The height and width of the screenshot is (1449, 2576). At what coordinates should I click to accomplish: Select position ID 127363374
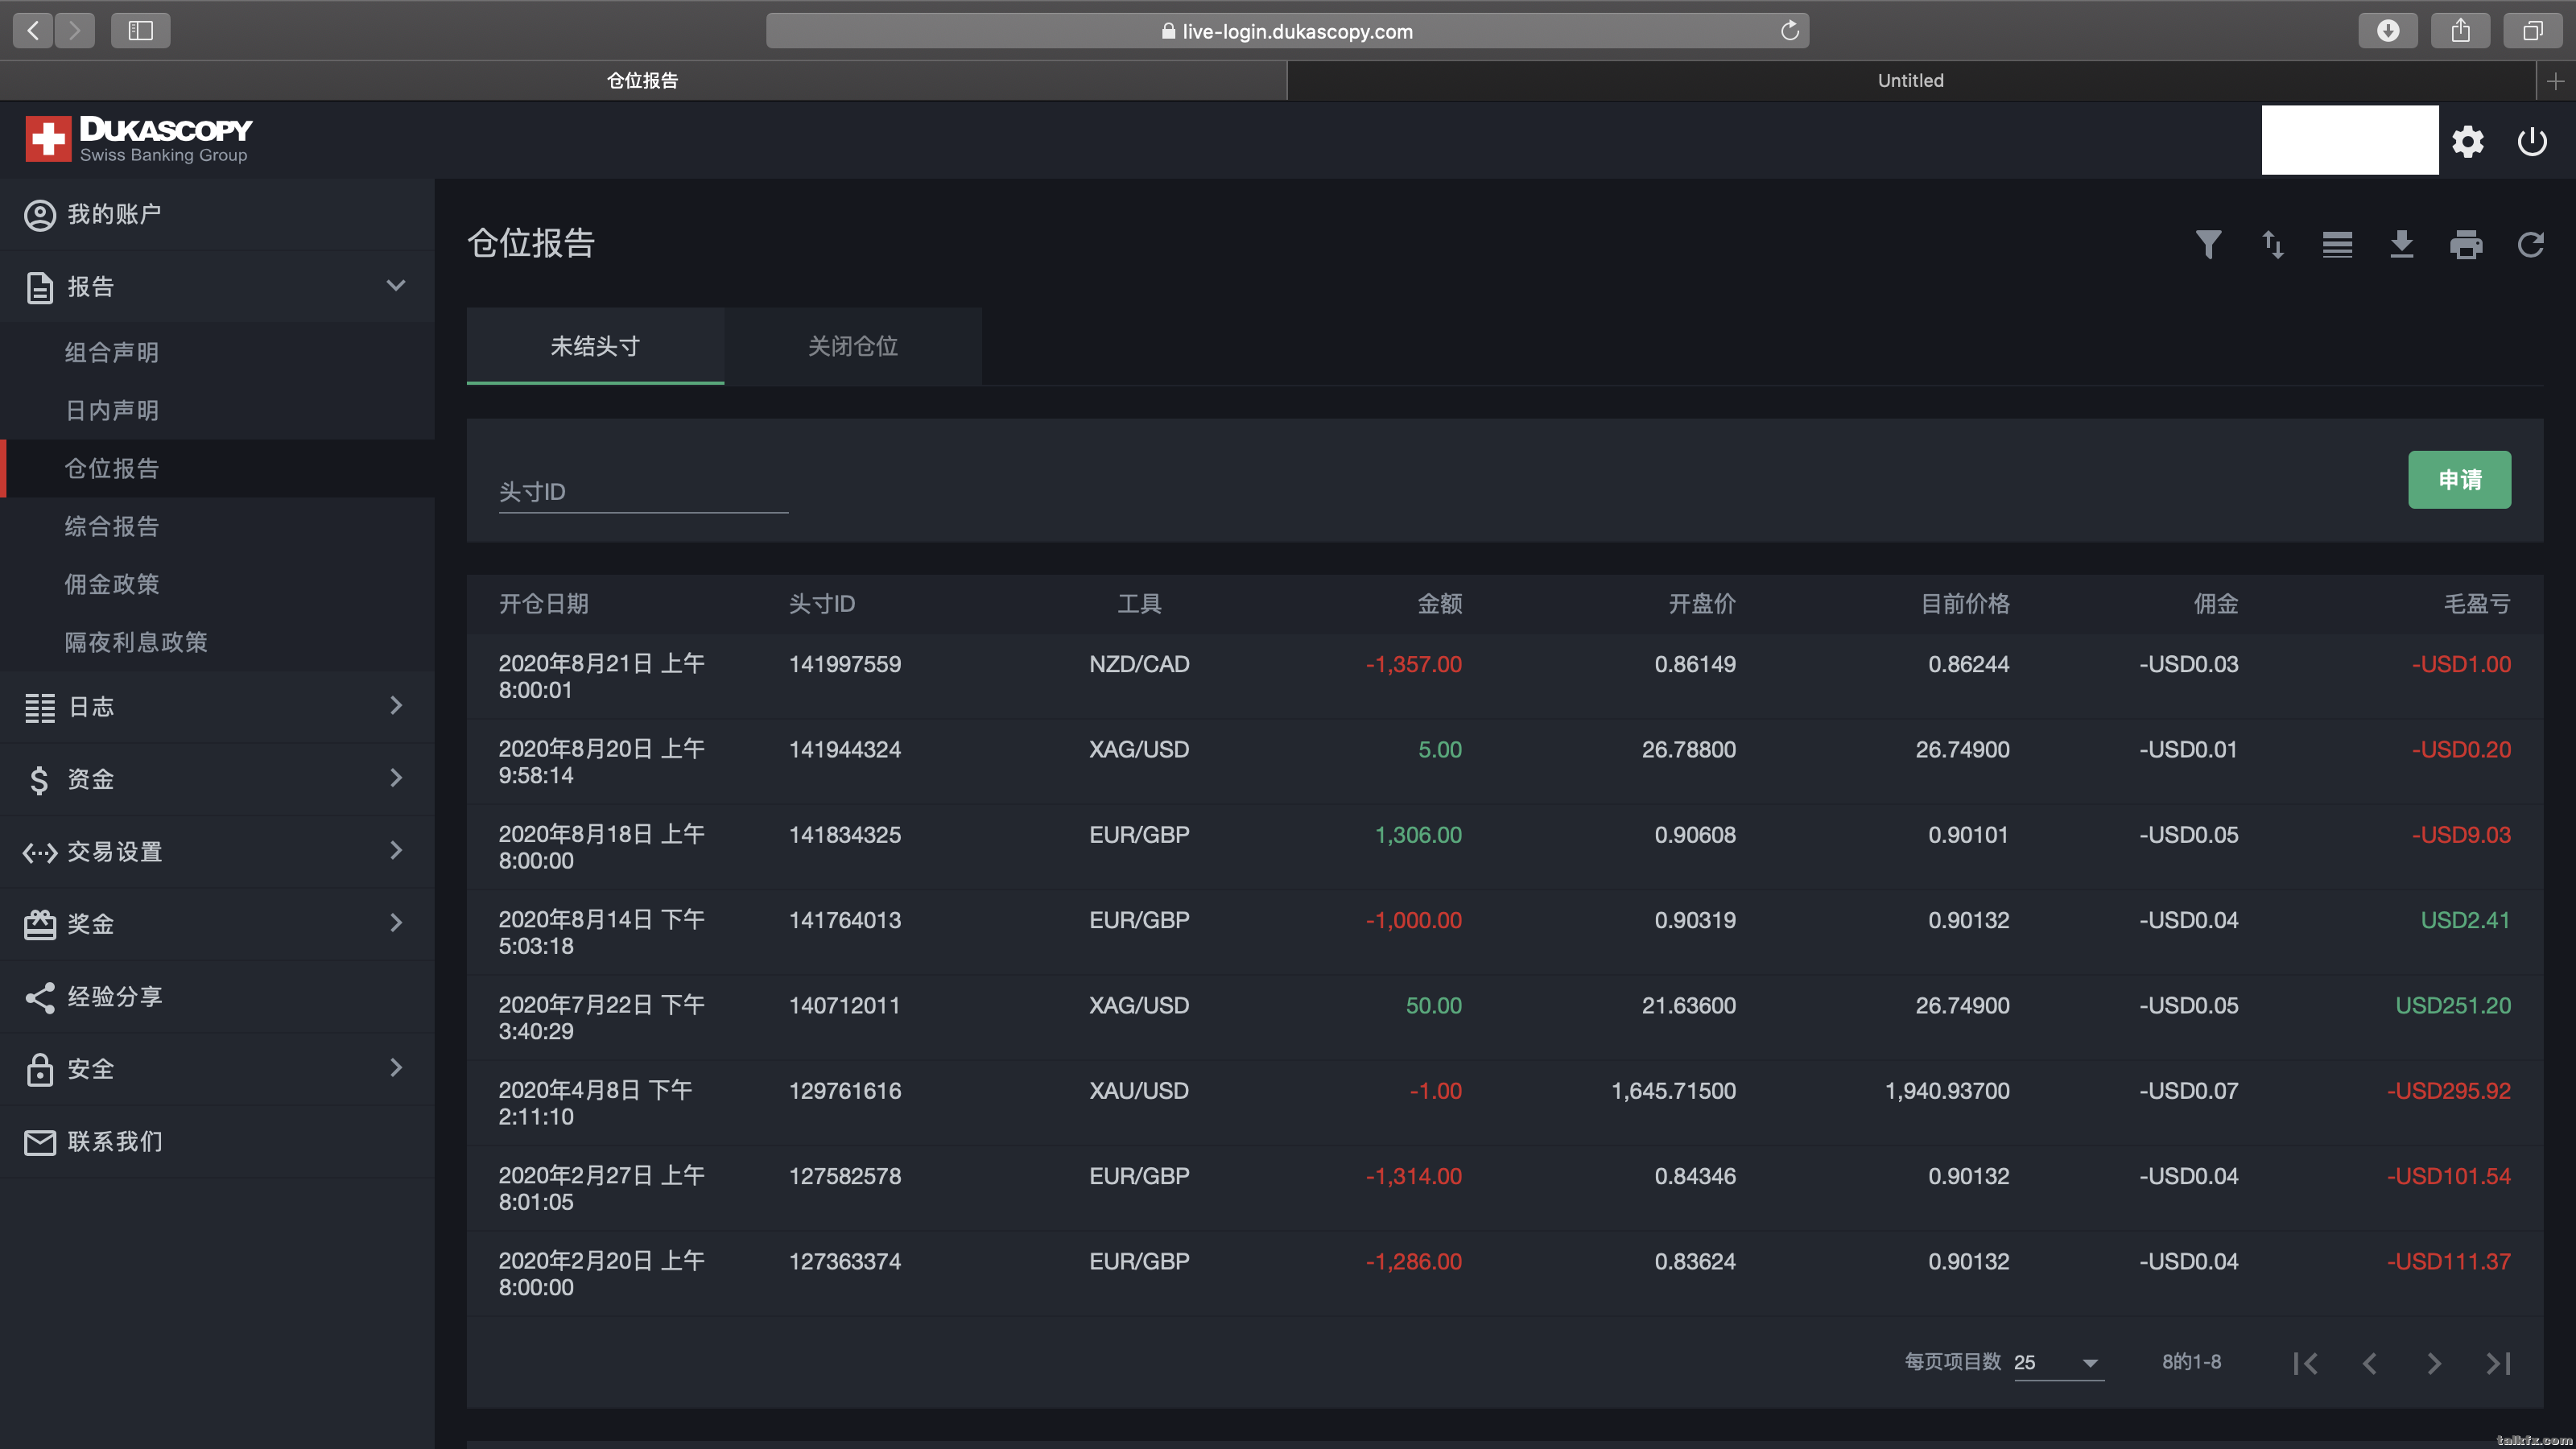point(845,1262)
